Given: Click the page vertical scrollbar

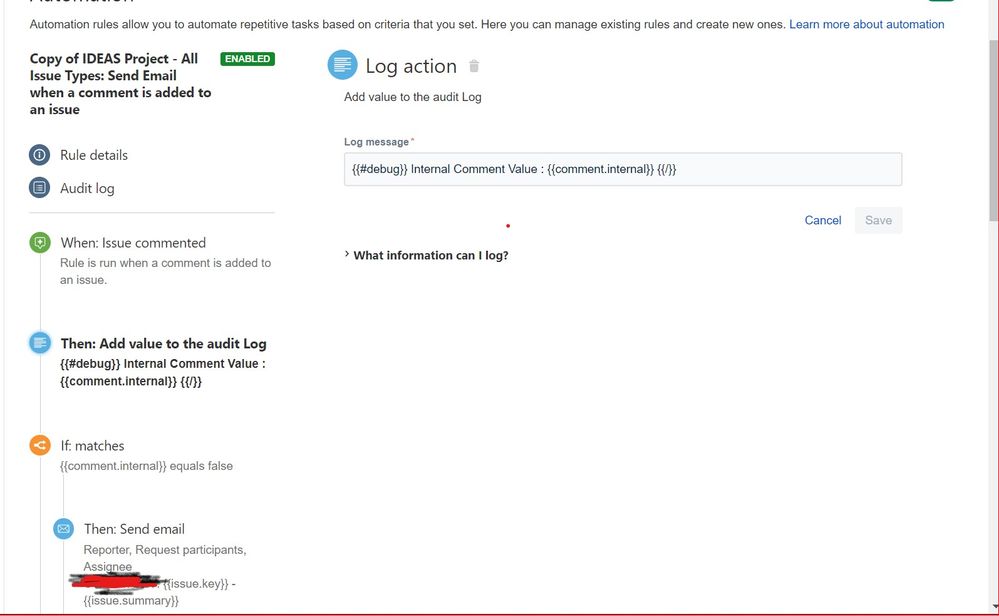Looking at the screenshot, I should [993, 131].
